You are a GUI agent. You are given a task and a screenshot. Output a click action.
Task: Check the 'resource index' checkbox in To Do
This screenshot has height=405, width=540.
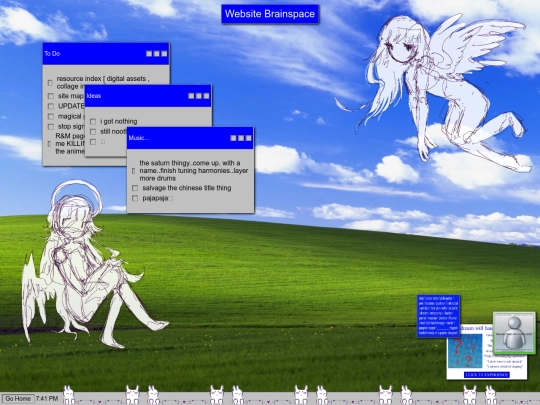coord(50,83)
